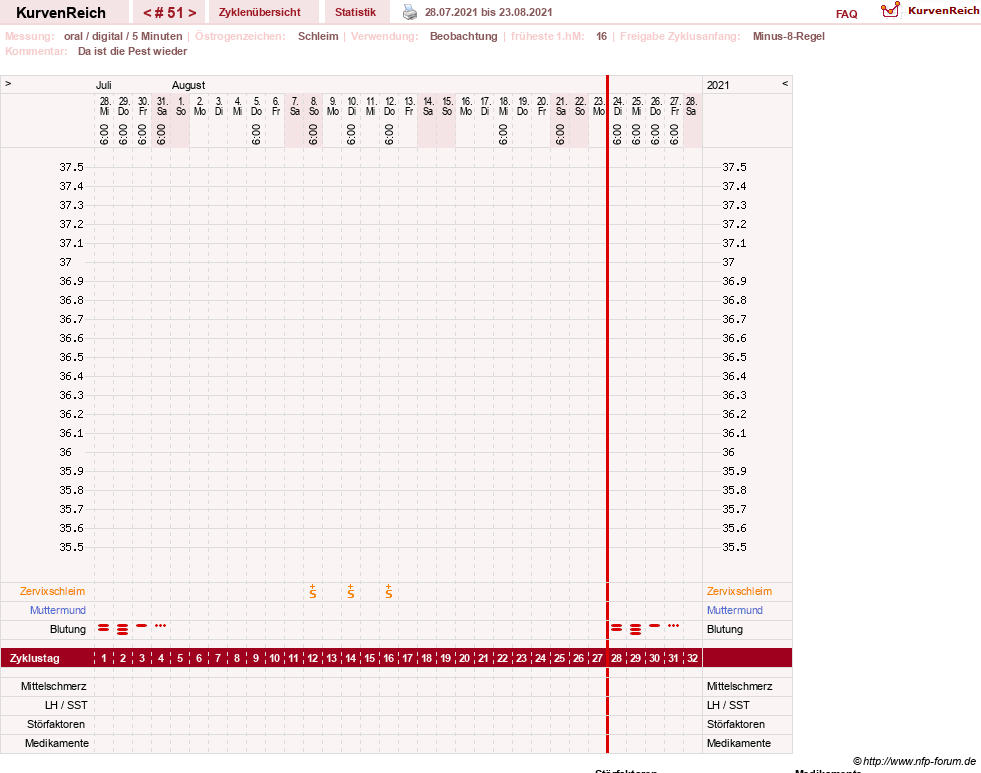Image resolution: width=981 pixels, height=773 pixels.
Task: Click 6:00 time under date 5. Do
Action: [256, 134]
